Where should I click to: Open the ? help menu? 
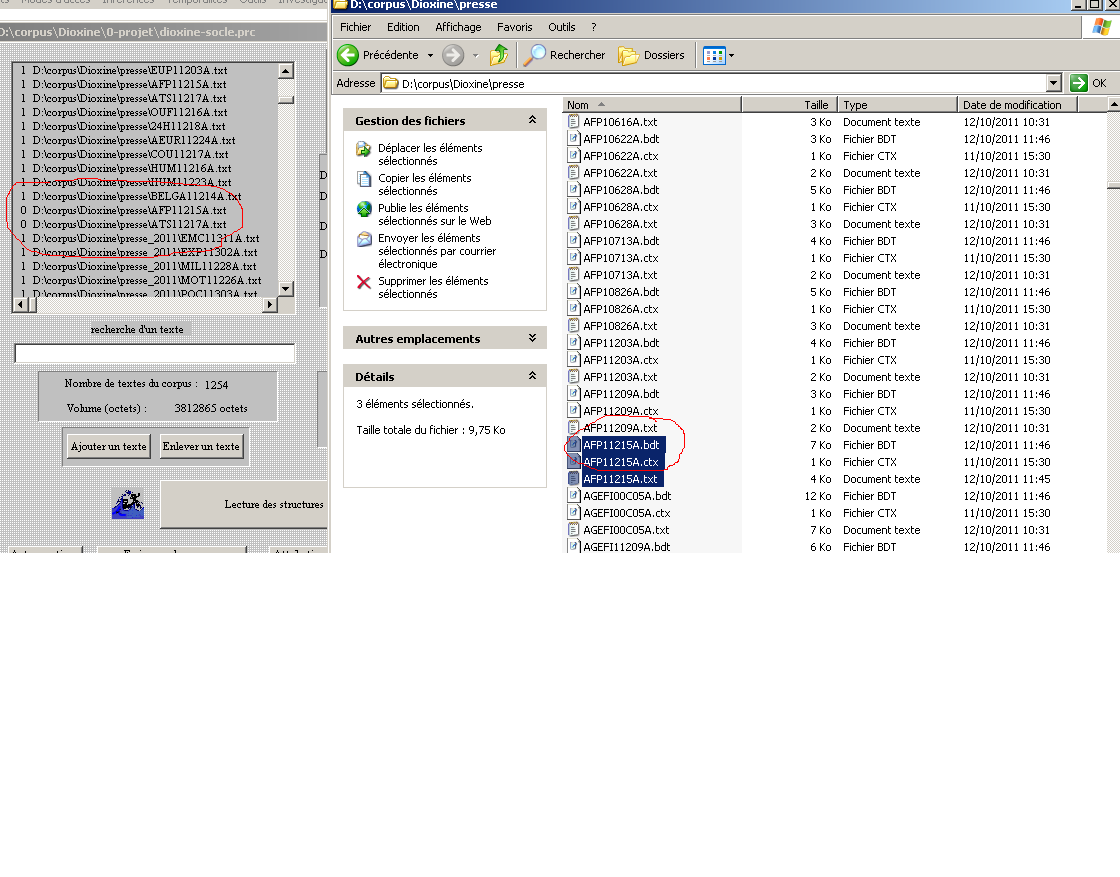click(594, 27)
